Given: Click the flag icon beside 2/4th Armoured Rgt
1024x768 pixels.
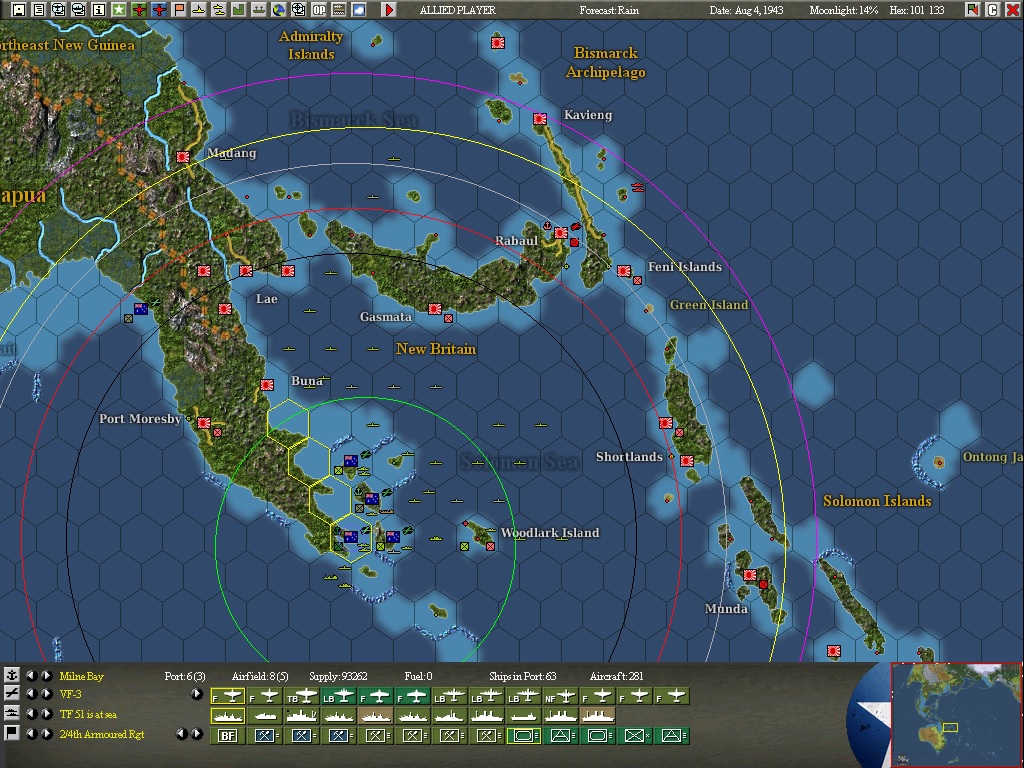Looking at the screenshot, I should click(x=12, y=733).
